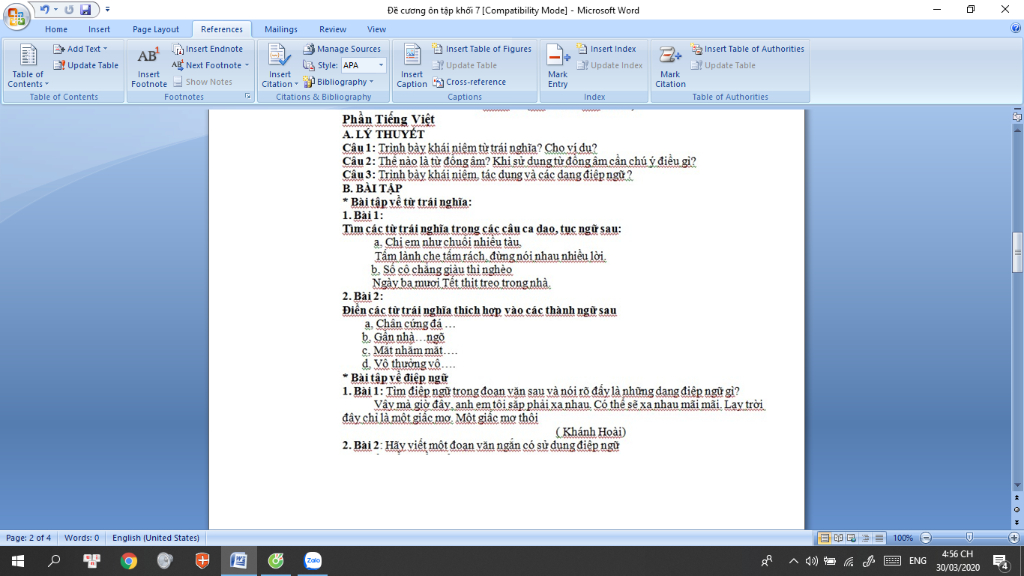Switch to Outline view
Image resolution: width=1024 pixels, height=576 pixels.
coord(865,538)
